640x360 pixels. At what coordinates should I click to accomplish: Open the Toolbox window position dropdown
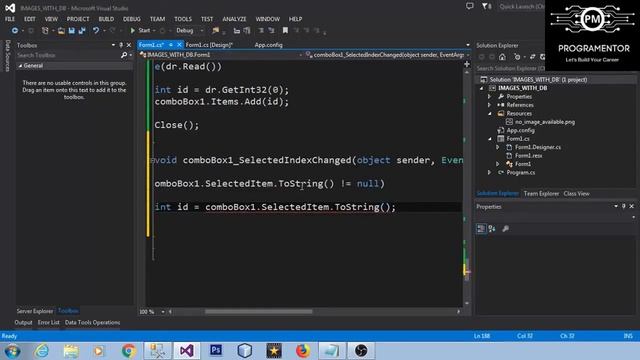pyautogui.click(x=113, y=45)
